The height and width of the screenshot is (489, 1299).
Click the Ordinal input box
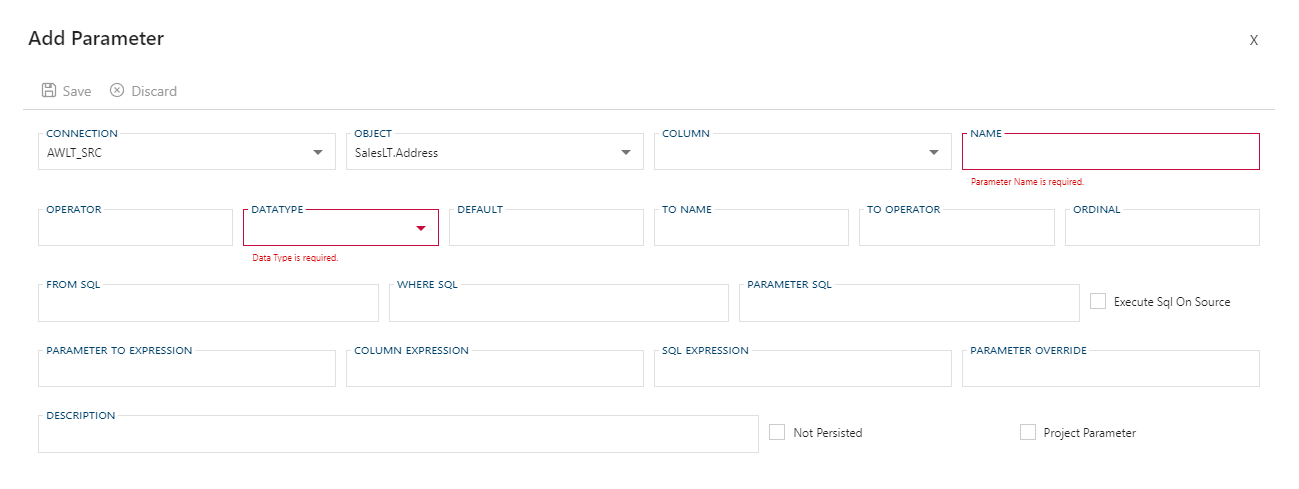coord(1162,229)
